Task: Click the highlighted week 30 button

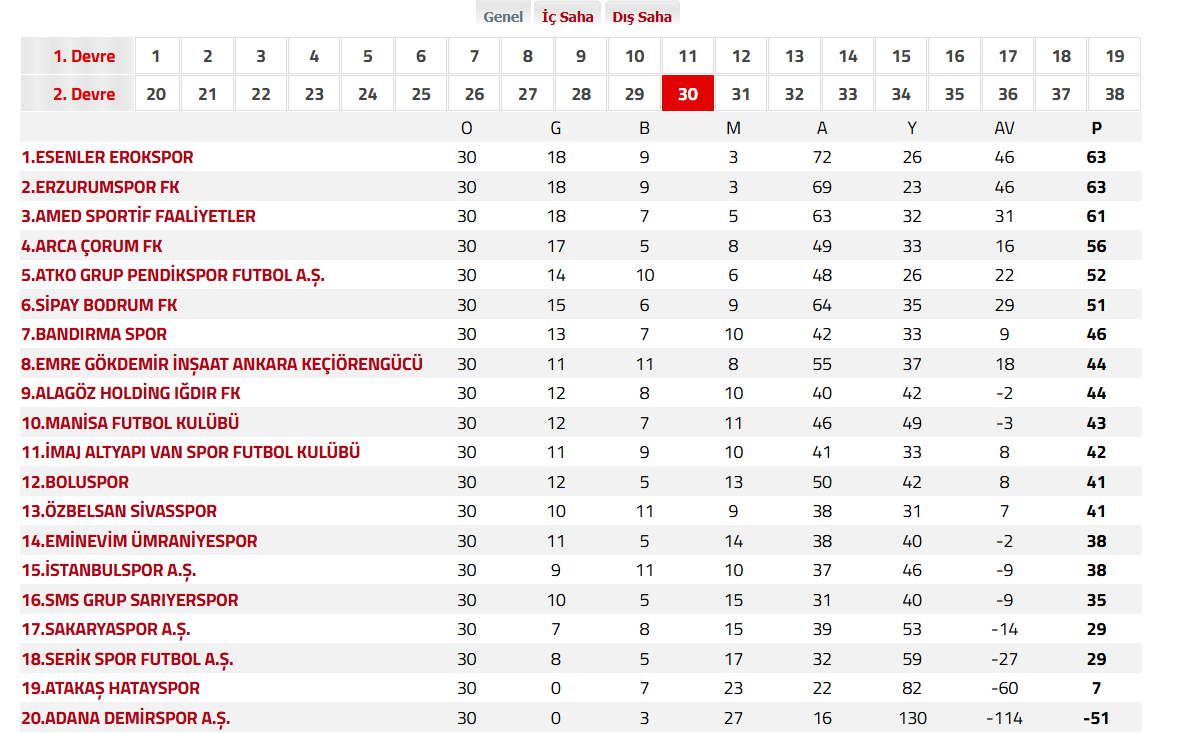Action: 687,94
